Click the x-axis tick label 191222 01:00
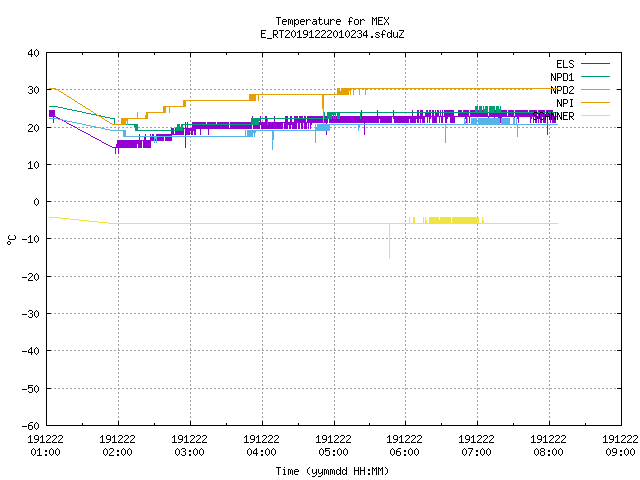Image resolution: width=640 pixels, height=480 pixels. tap(45, 446)
